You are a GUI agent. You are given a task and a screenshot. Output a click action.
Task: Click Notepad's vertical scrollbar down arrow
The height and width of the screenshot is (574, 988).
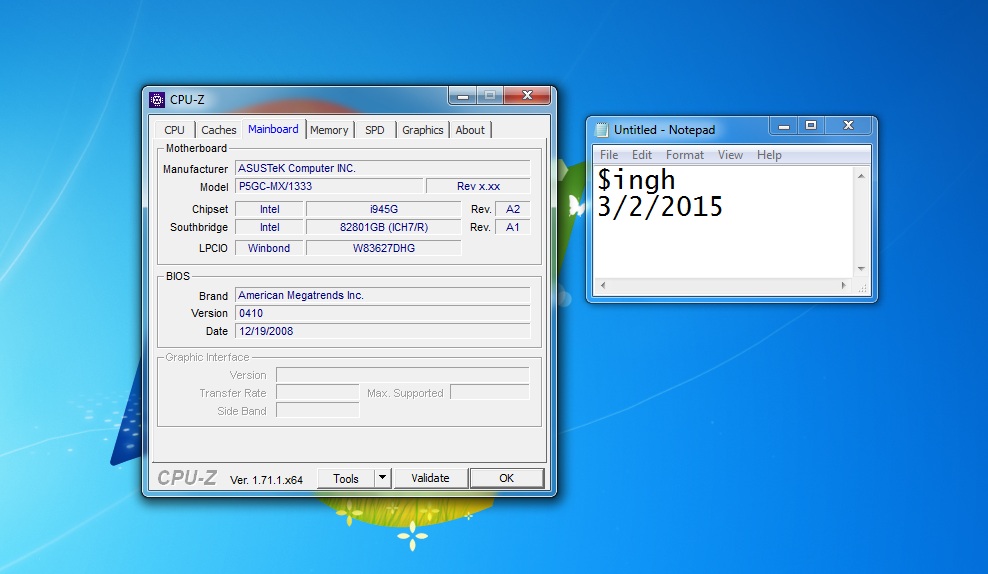coord(861,269)
